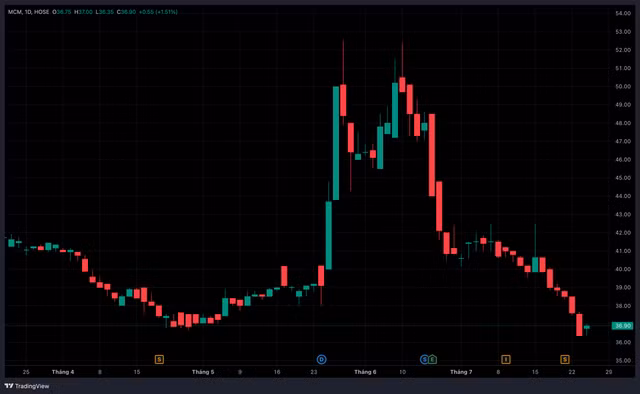Click the MCM, 1D, HOSE symbol title
The height and width of the screenshot is (394, 640).
tap(28, 12)
